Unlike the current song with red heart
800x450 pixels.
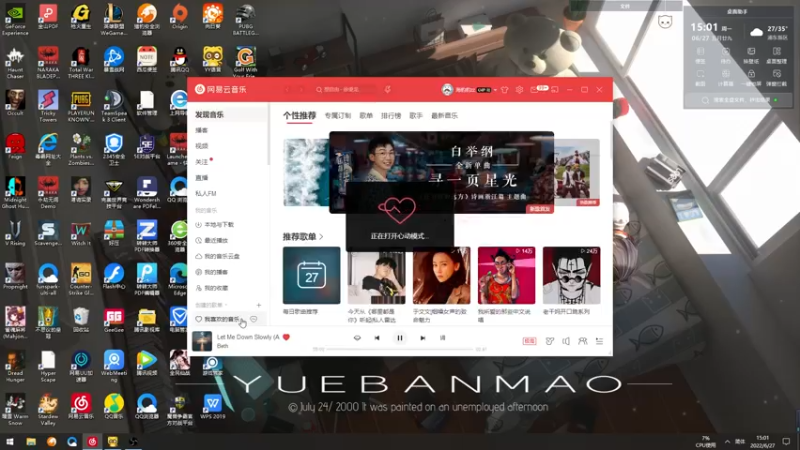pyautogui.click(x=286, y=337)
